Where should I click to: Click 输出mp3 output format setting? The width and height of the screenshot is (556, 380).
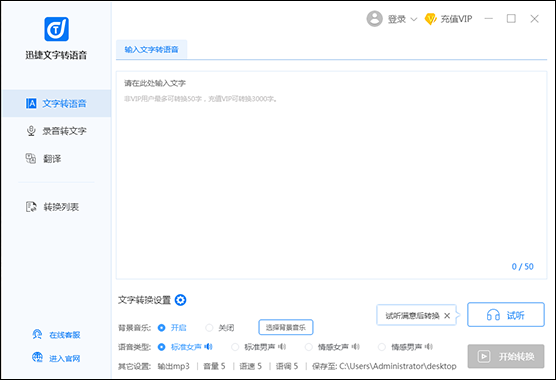pyautogui.click(x=173, y=366)
